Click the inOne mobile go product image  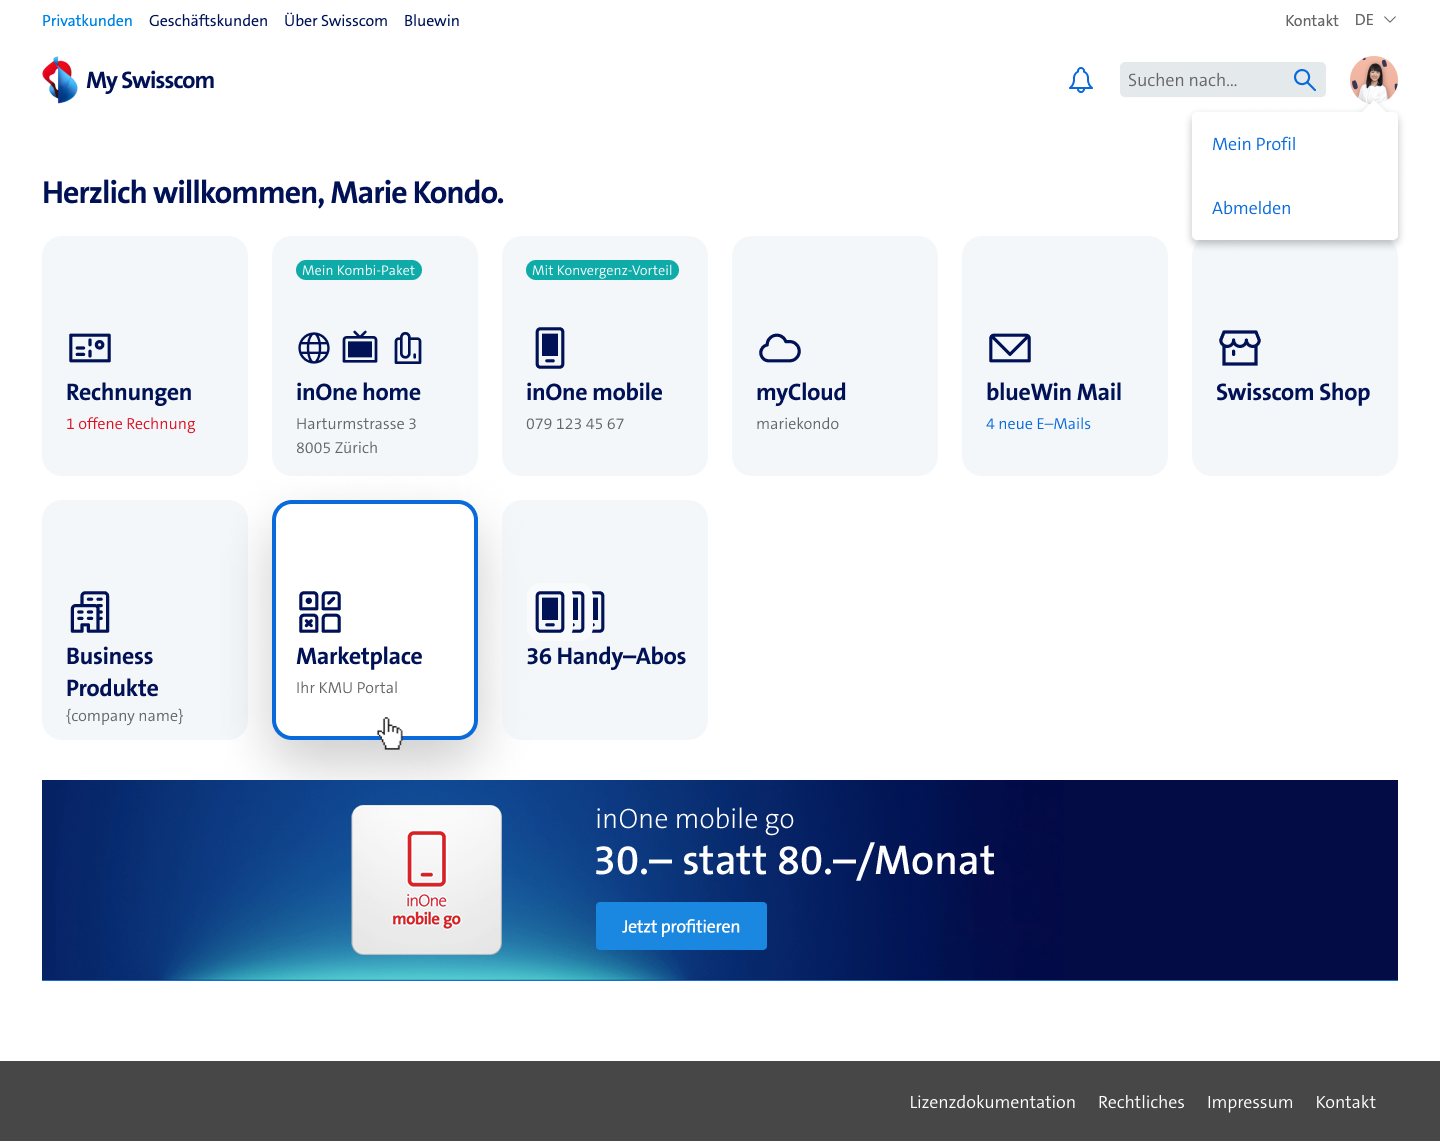pos(426,880)
